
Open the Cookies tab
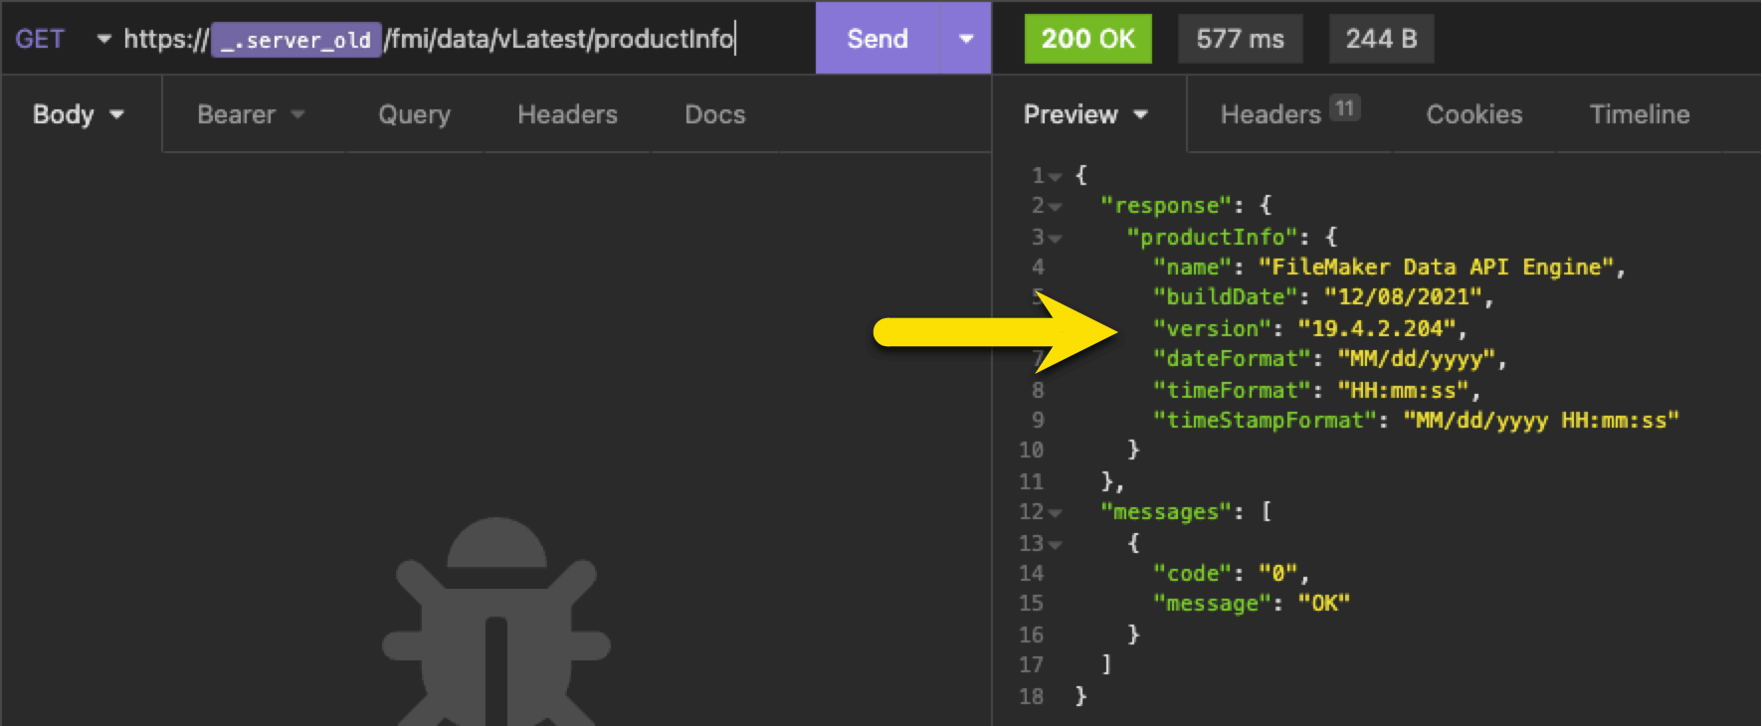click(x=1474, y=114)
